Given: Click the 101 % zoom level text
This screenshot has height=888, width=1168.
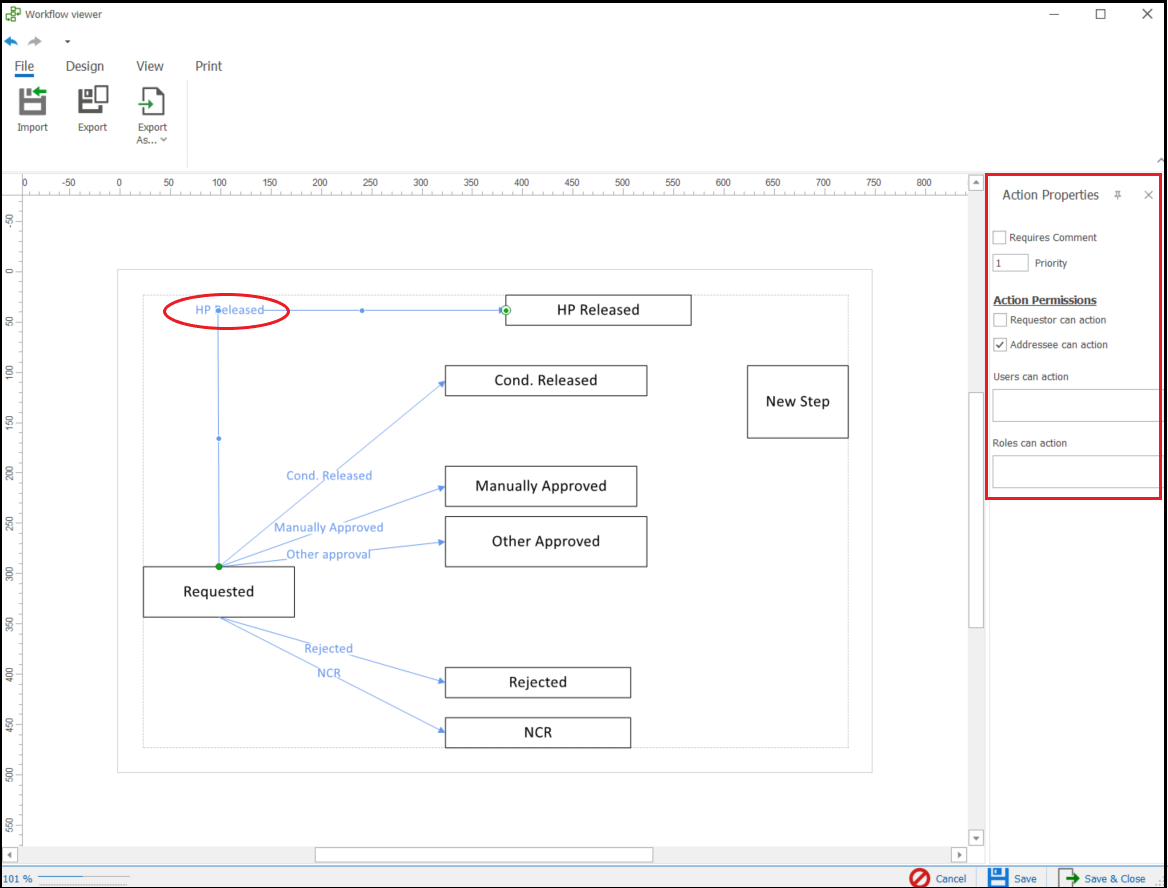Looking at the screenshot, I should (x=18, y=878).
